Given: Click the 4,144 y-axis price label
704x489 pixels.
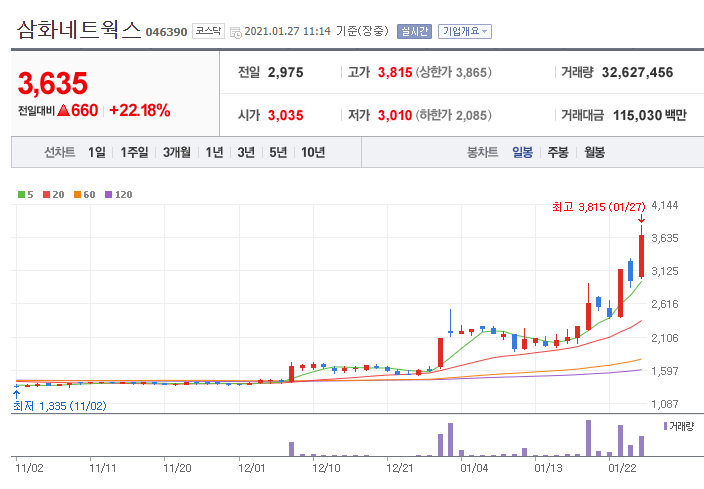Looking at the screenshot, I should (x=665, y=206).
